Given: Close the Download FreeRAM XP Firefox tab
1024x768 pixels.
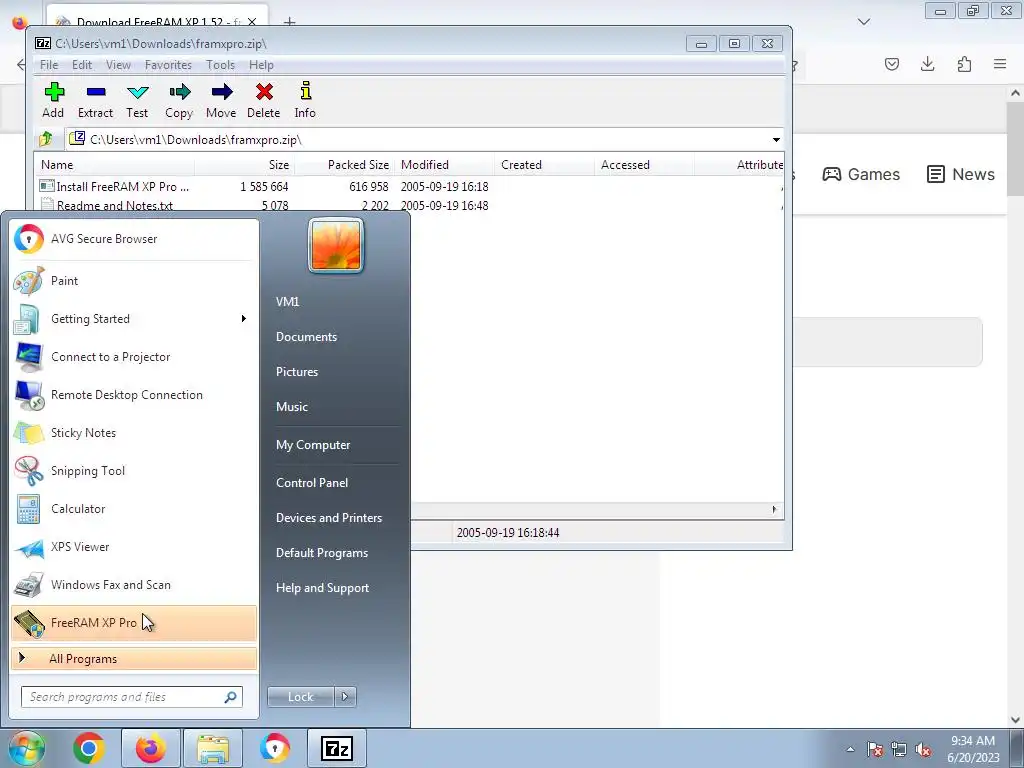Looking at the screenshot, I should [252, 22].
